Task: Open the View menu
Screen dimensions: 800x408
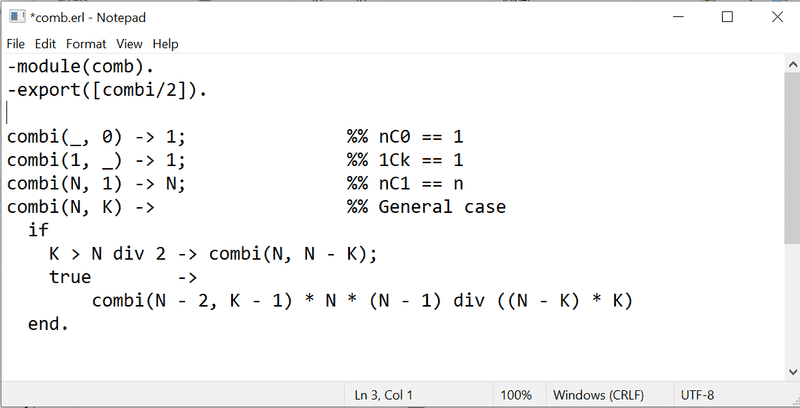Action: click(x=129, y=44)
